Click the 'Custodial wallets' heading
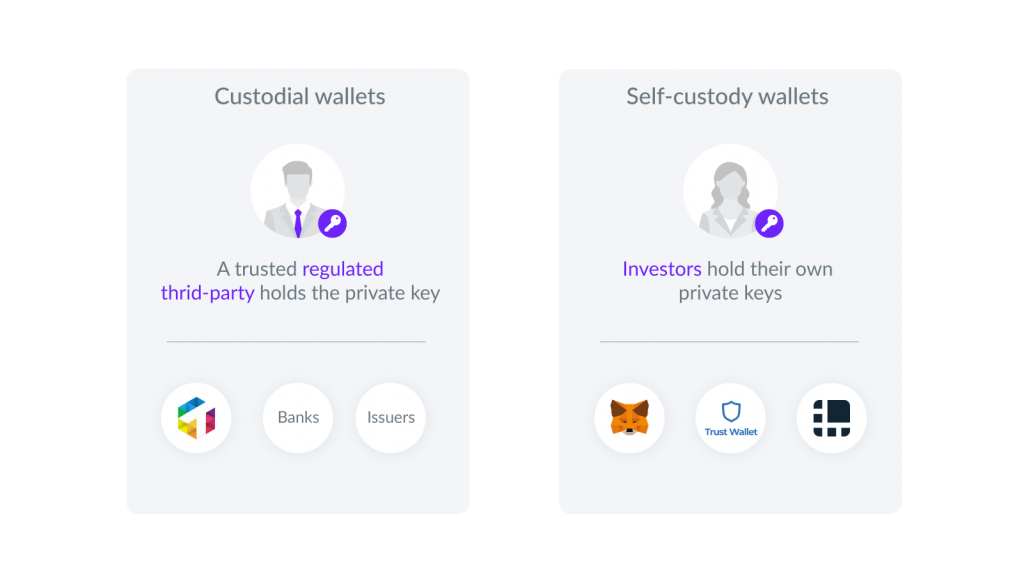1024x576 pixels. pyautogui.click(x=300, y=97)
